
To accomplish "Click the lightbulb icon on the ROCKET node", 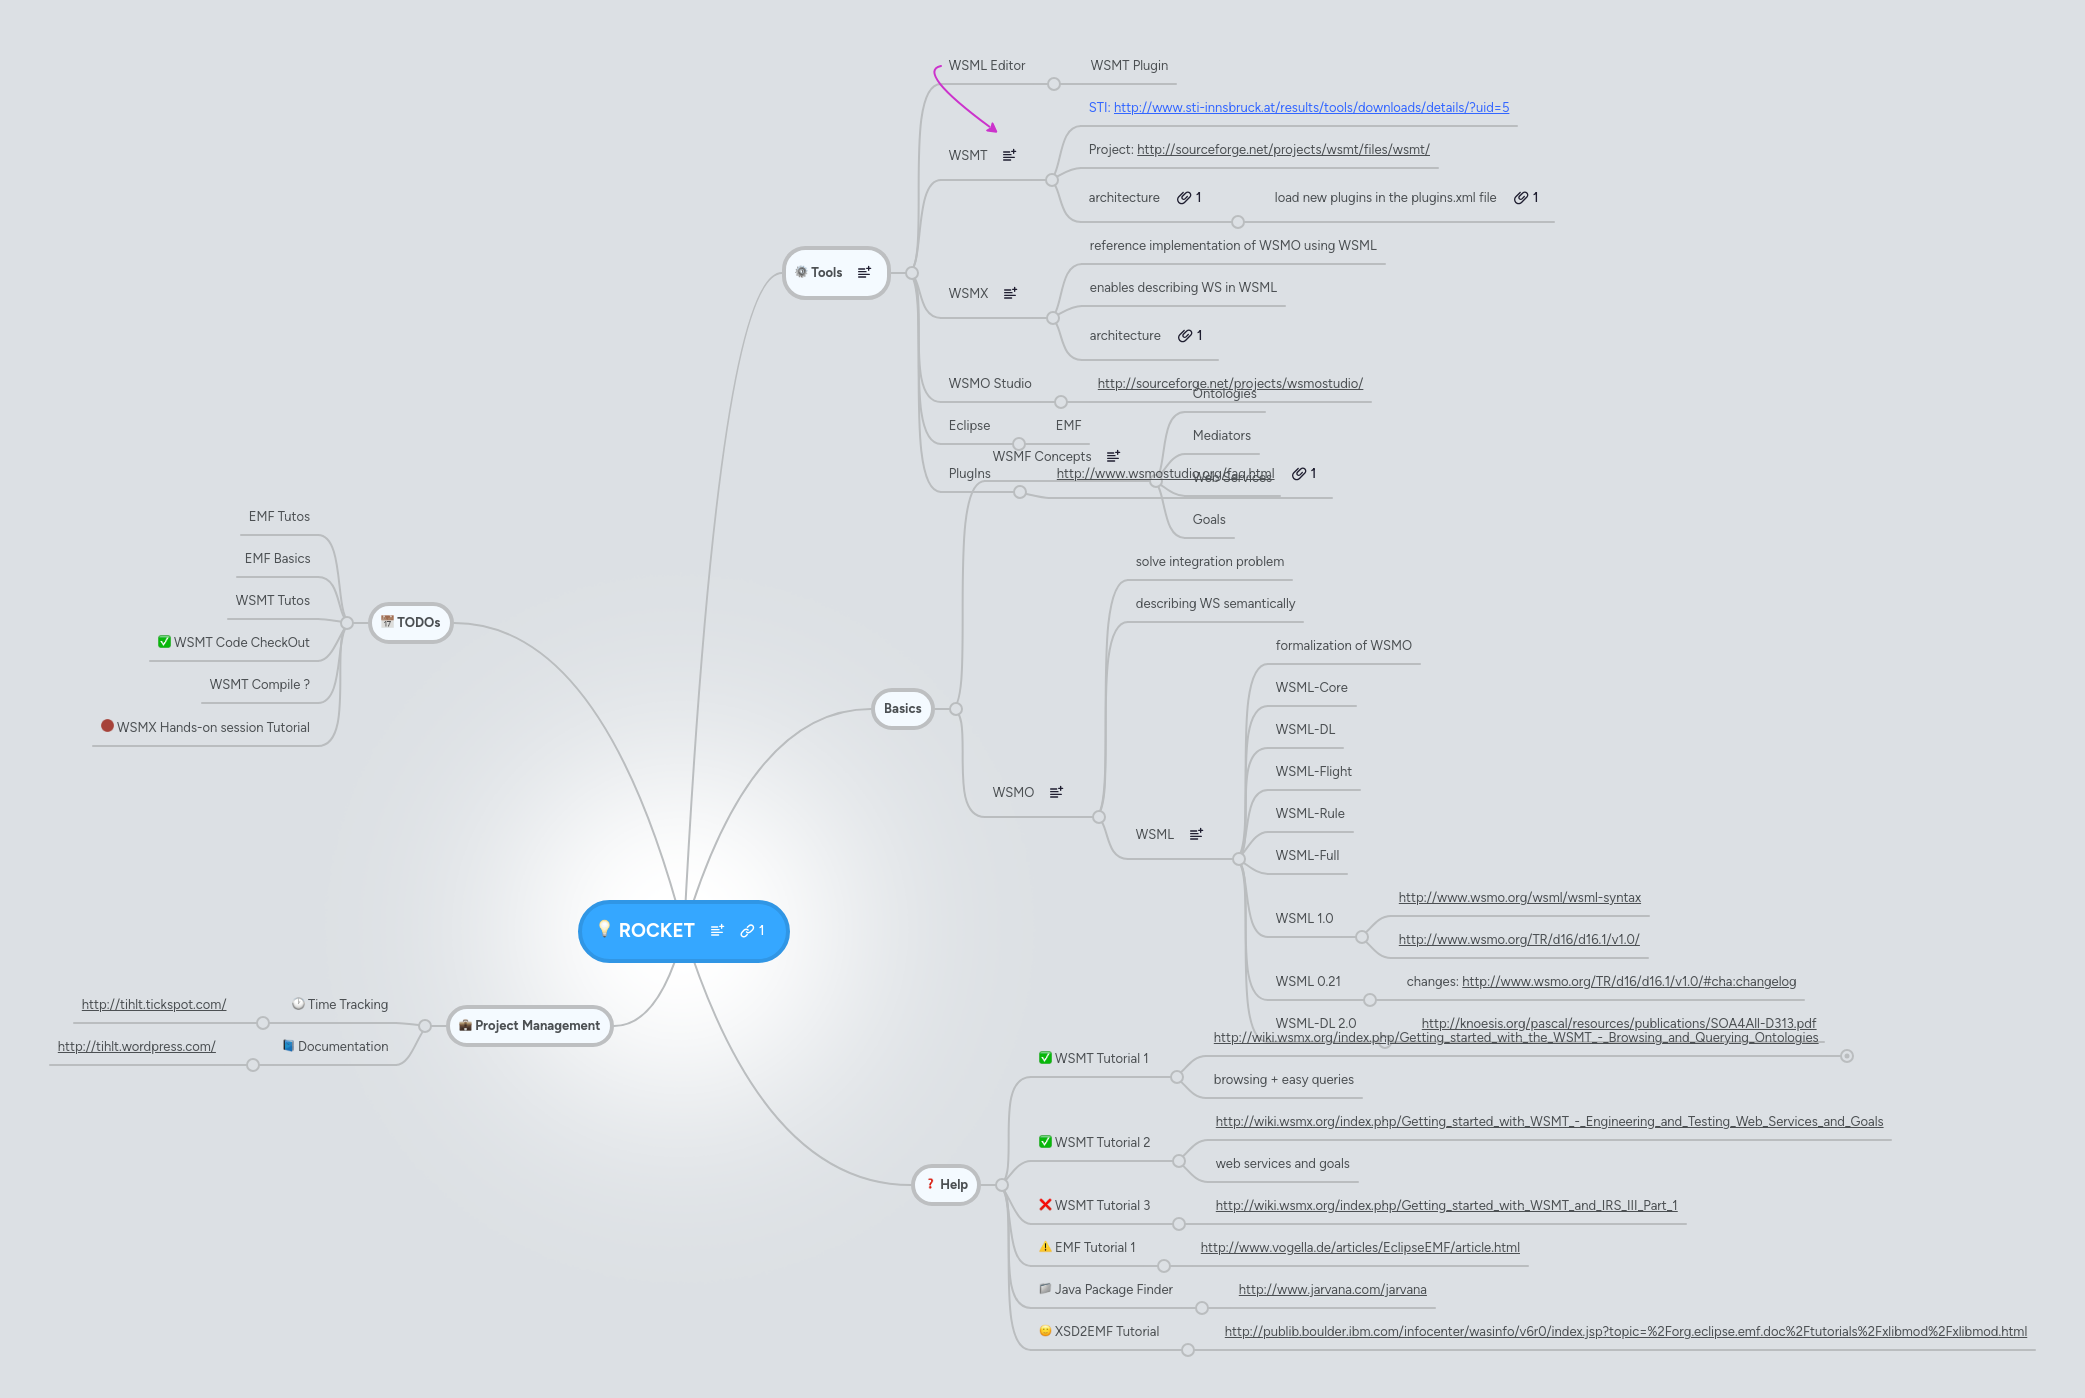I will point(605,928).
